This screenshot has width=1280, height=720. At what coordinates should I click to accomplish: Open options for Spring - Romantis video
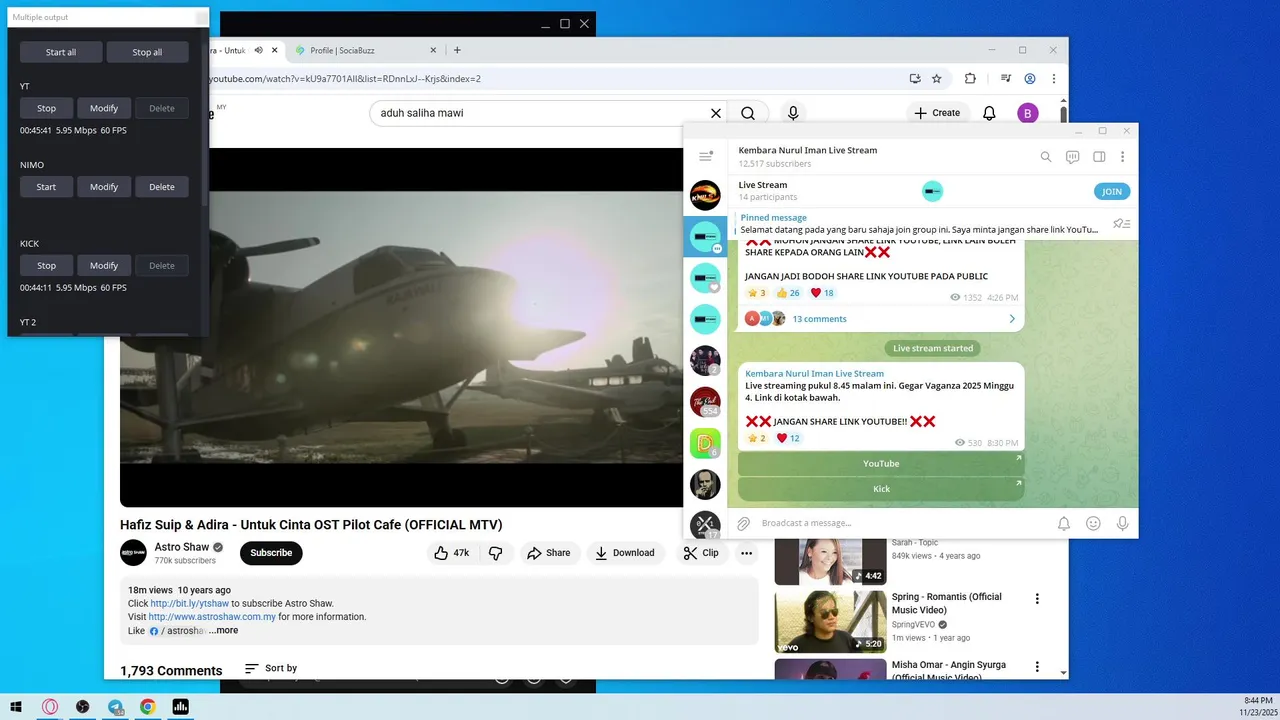(x=1037, y=599)
